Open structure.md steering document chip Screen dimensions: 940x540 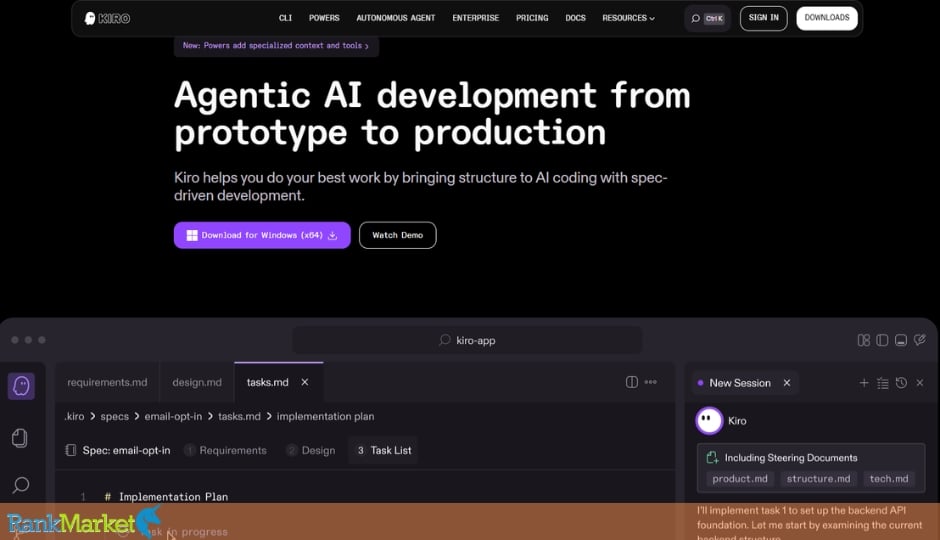(818, 479)
